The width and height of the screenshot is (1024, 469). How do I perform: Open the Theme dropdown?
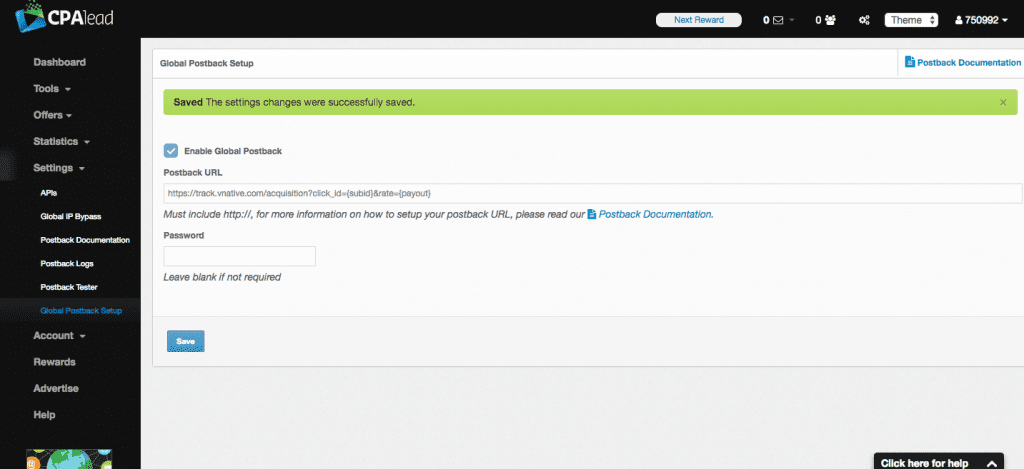pos(911,20)
